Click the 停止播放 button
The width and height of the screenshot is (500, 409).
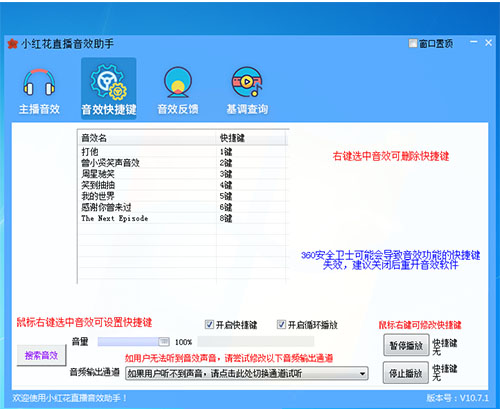point(406,373)
